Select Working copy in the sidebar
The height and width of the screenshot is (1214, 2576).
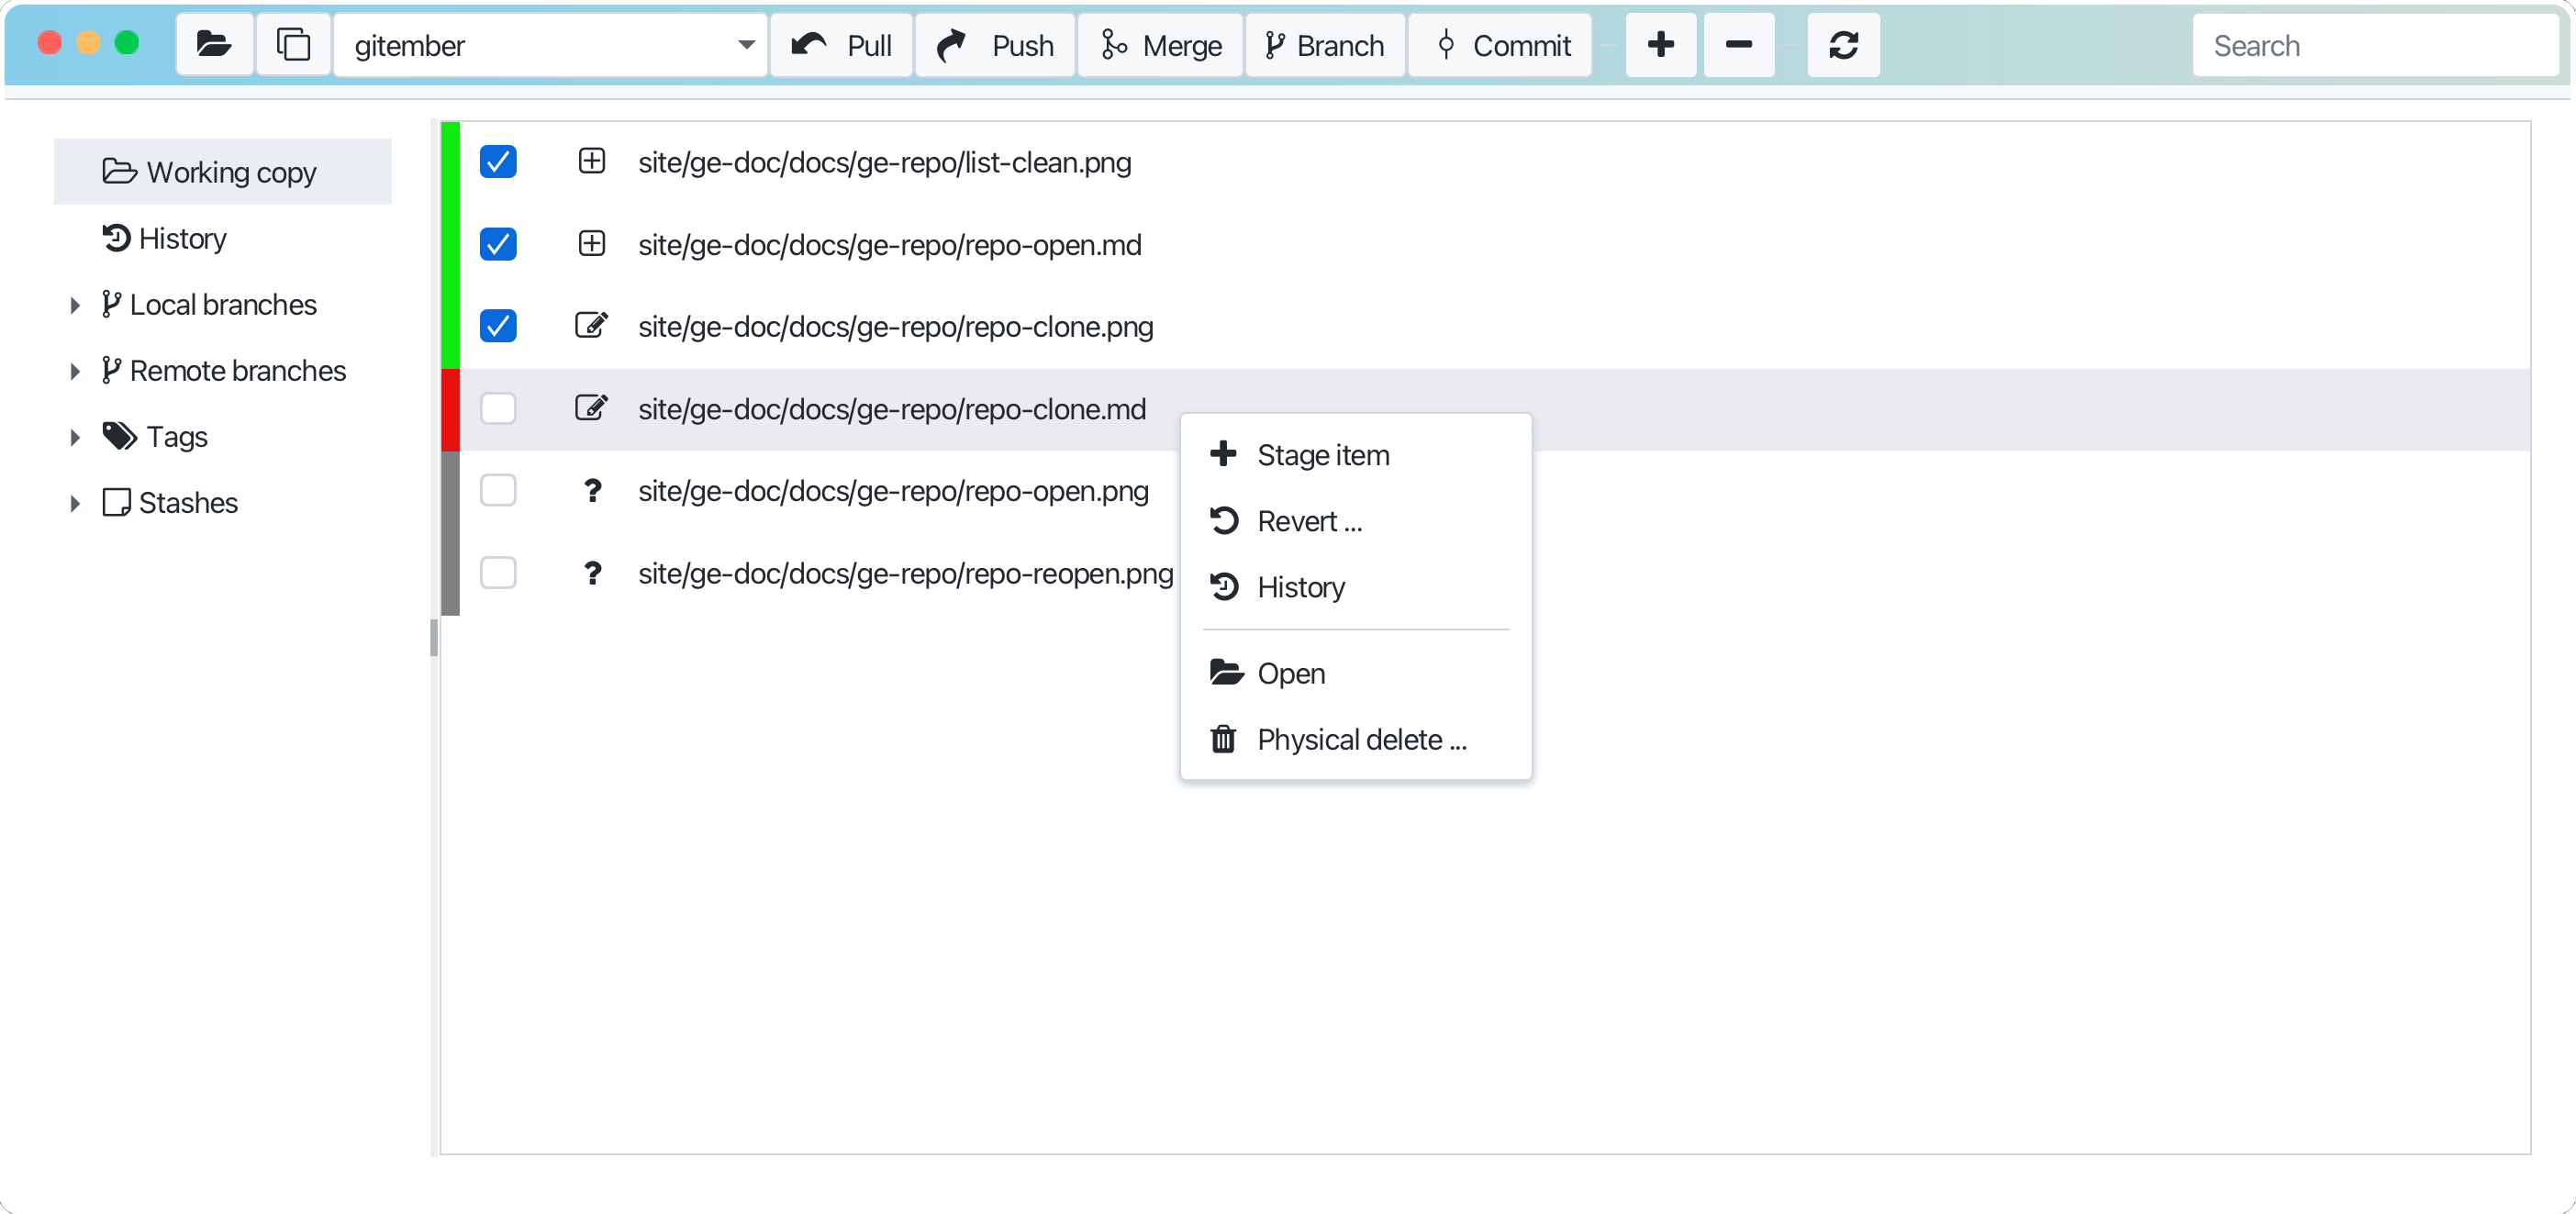[x=223, y=171]
